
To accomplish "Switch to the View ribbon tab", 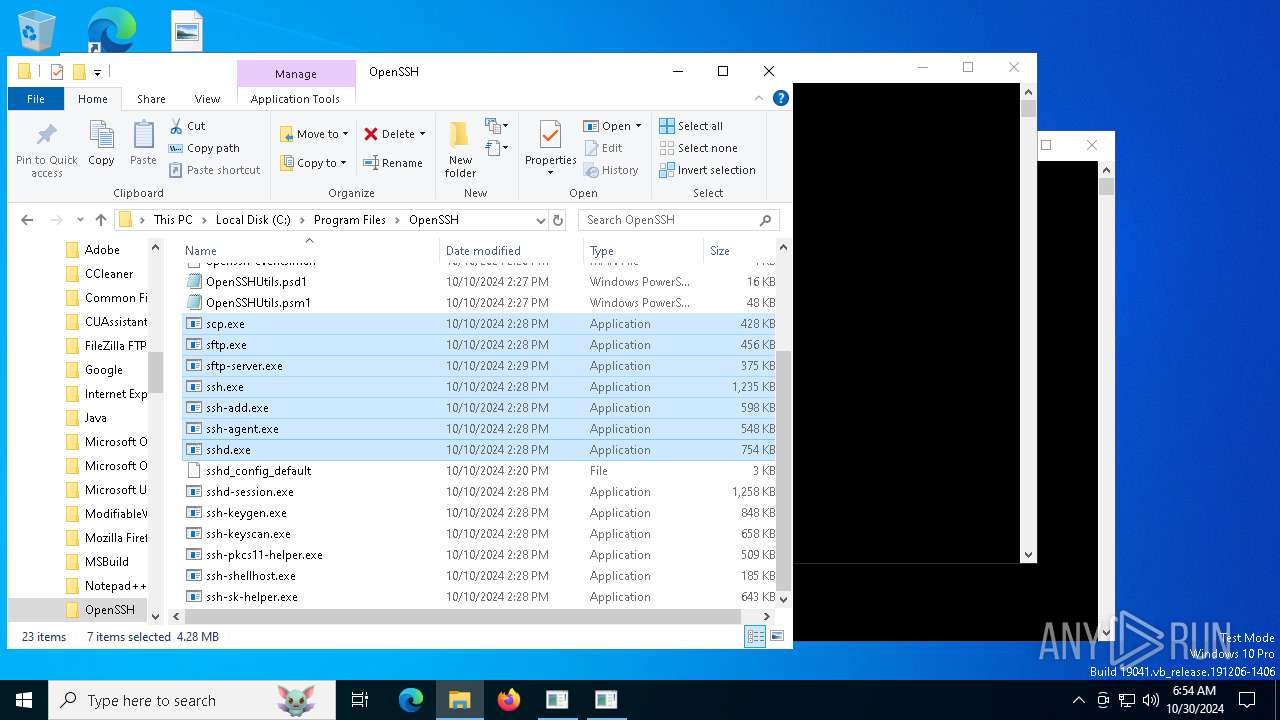I will coord(207,99).
